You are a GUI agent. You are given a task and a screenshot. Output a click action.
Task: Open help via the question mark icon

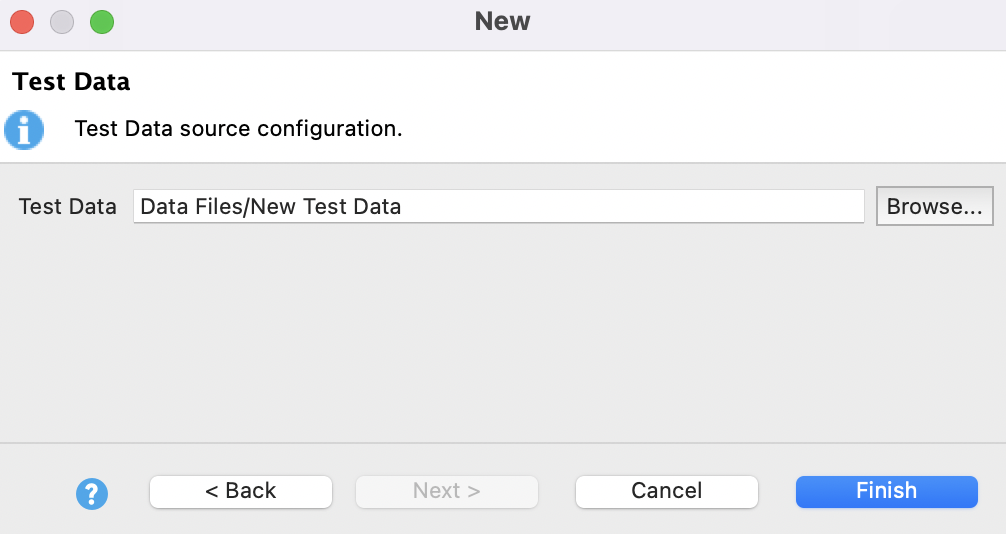click(x=92, y=492)
